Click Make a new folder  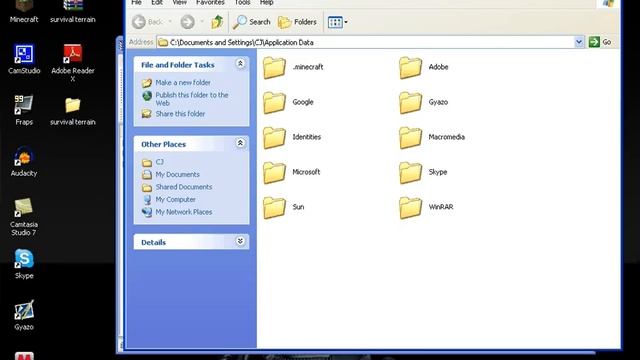pyautogui.click(x=176, y=83)
